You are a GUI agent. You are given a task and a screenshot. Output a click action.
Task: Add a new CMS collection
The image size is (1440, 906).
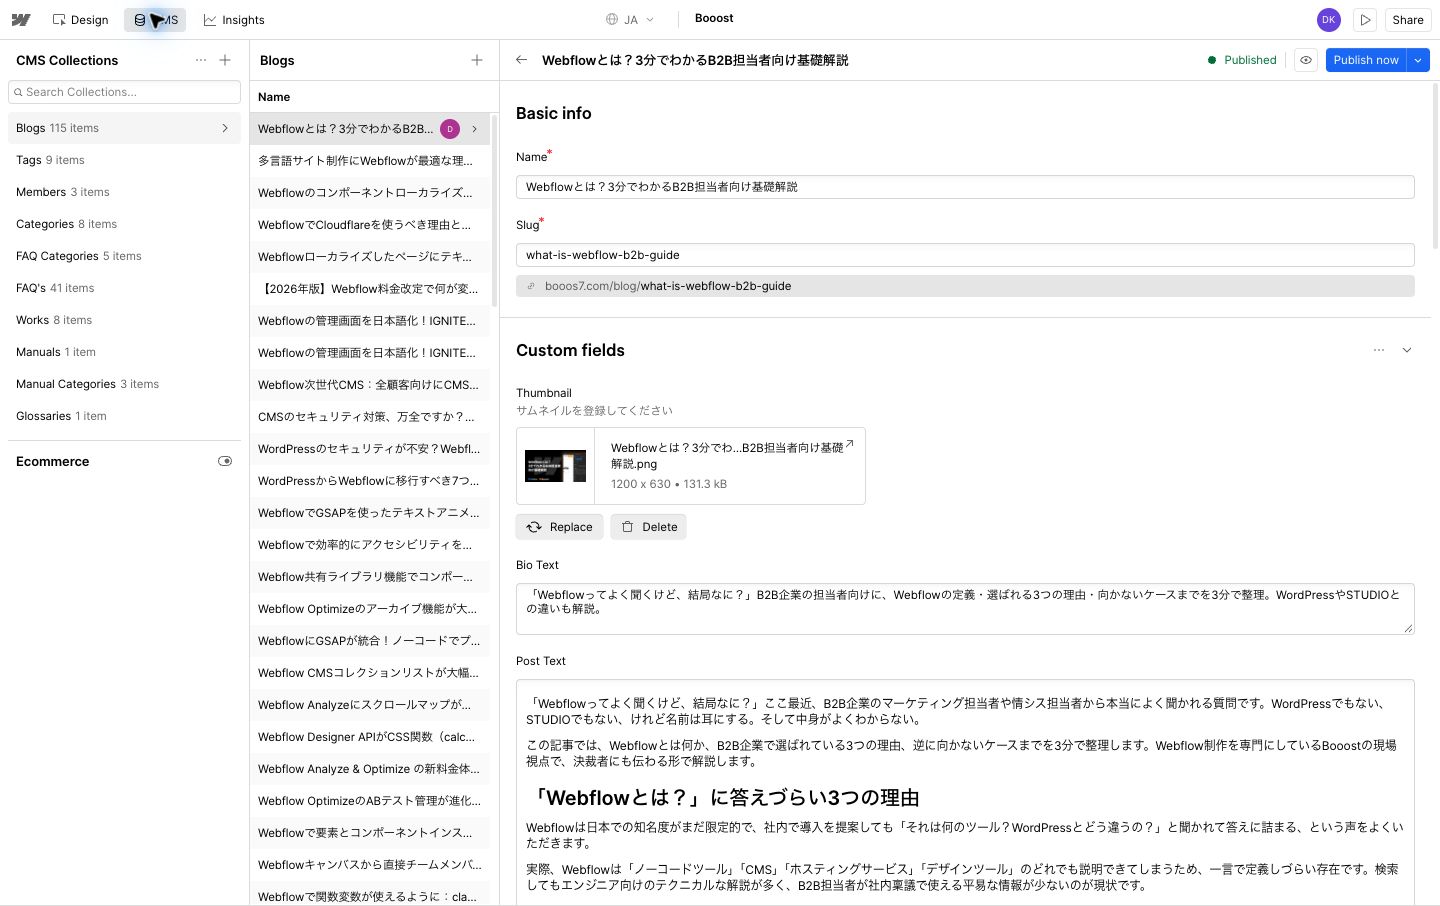[x=225, y=60]
